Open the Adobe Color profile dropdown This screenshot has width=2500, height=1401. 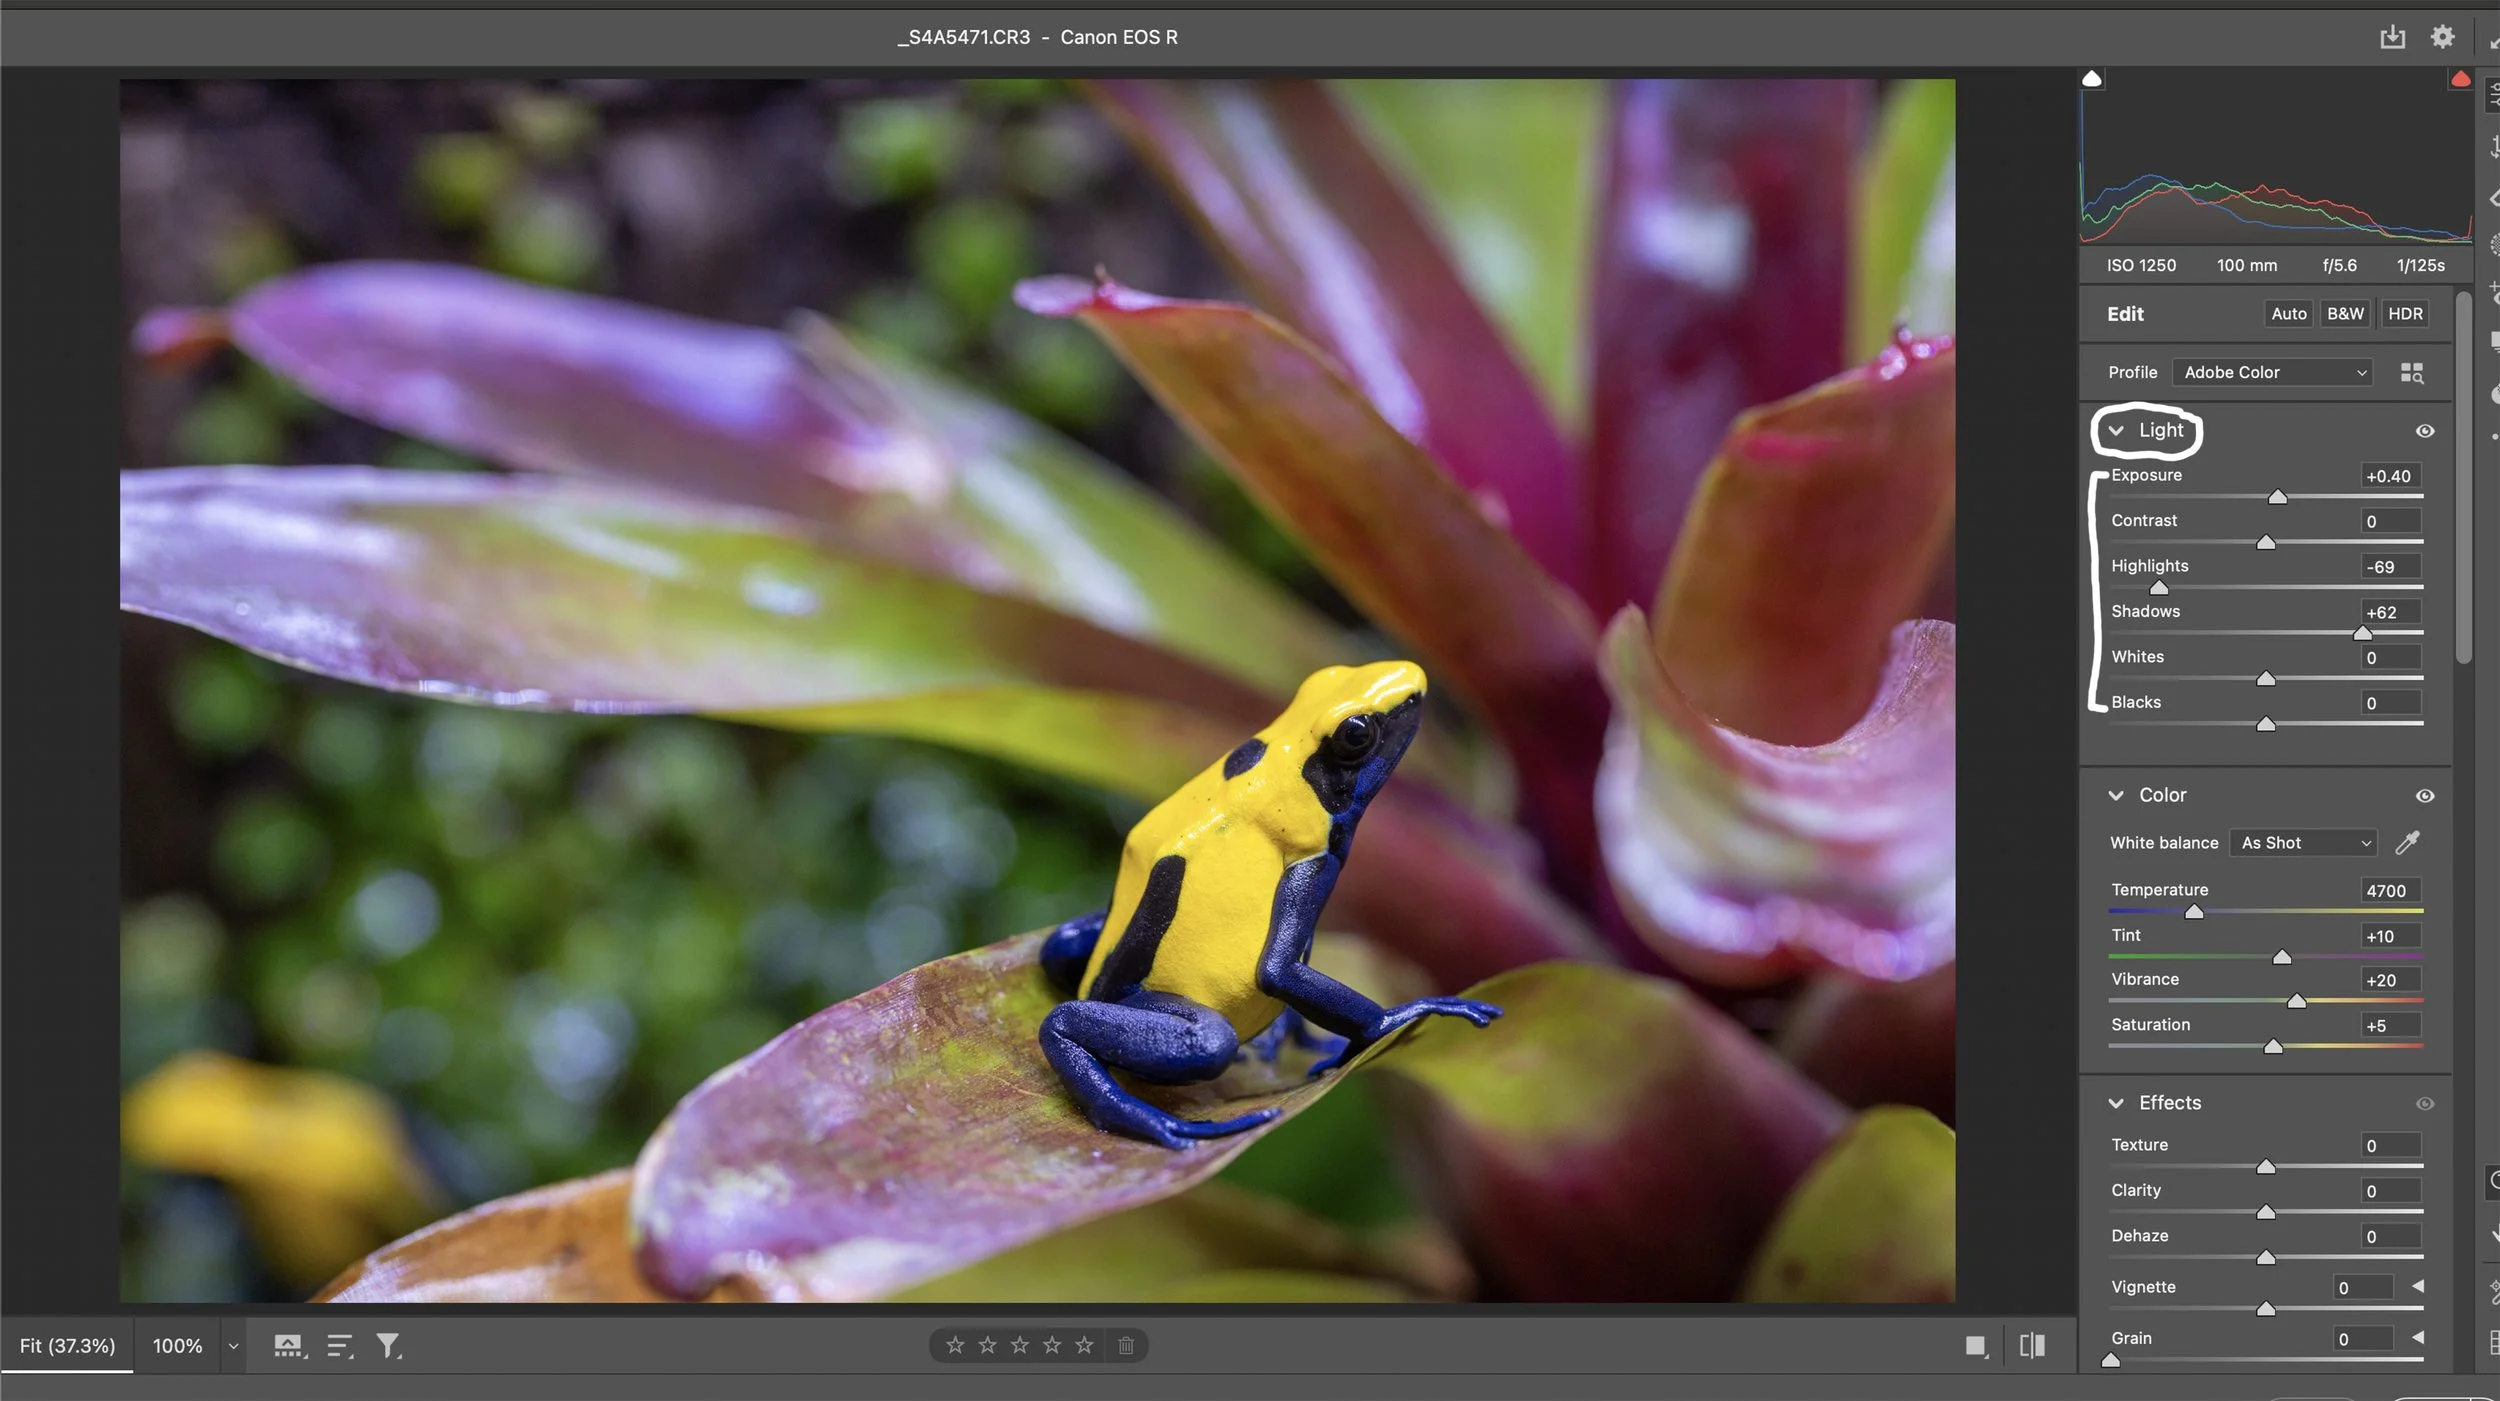click(2272, 373)
